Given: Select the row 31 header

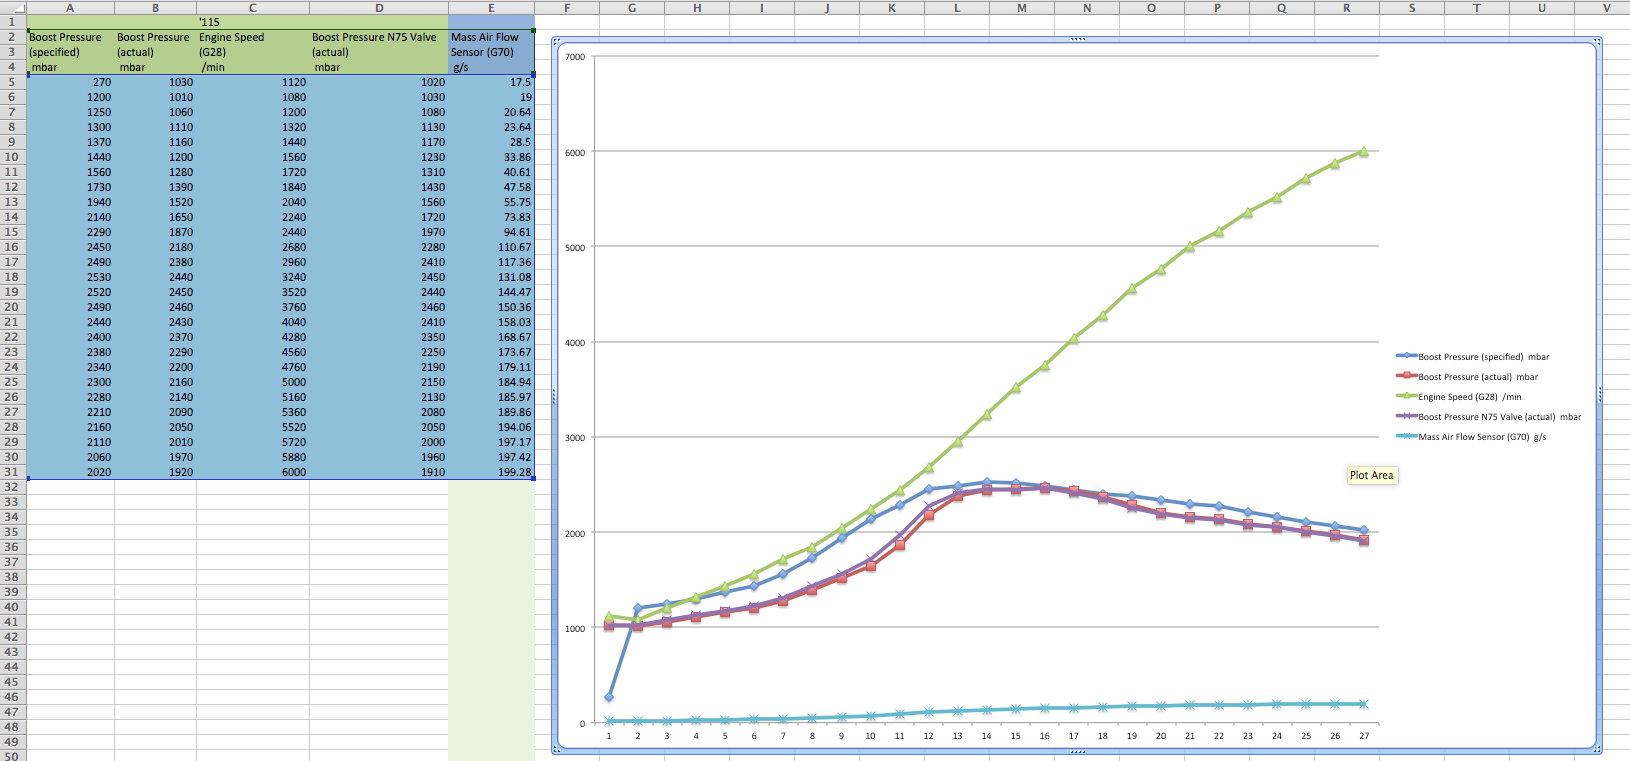Looking at the screenshot, I should 12,472.
